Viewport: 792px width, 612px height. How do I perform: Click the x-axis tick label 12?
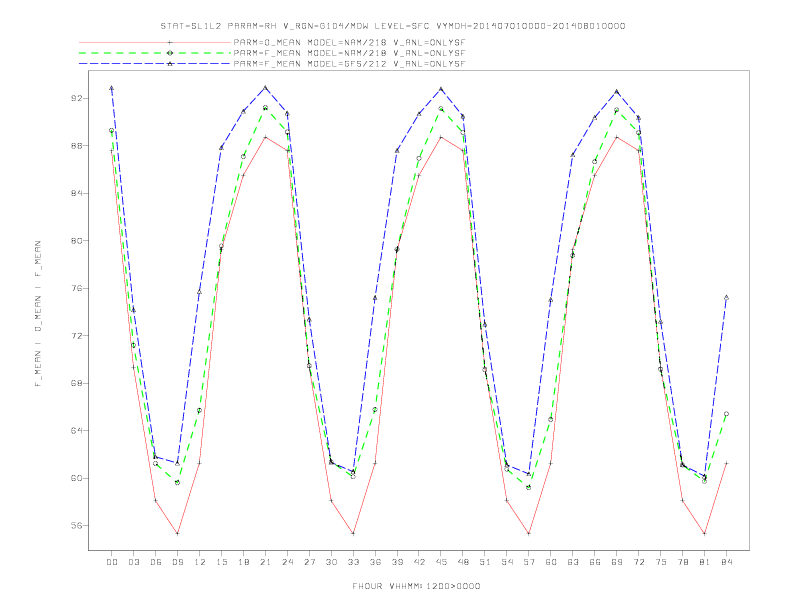tap(200, 562)
